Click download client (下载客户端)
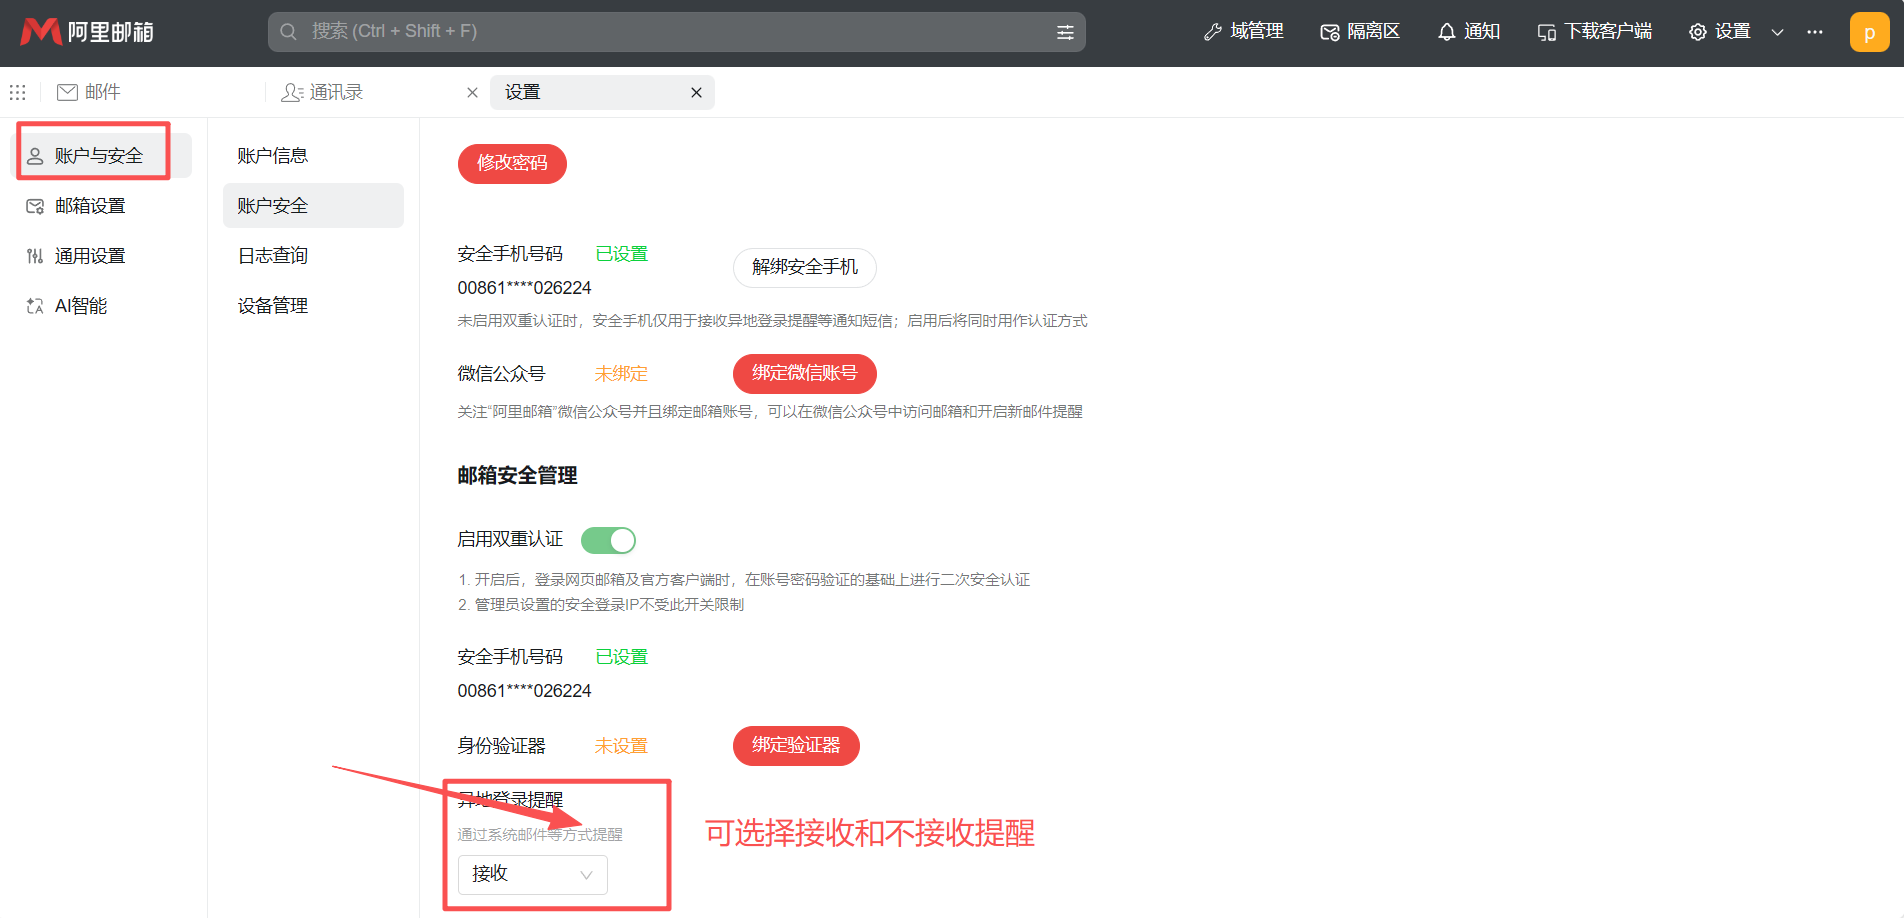This screenshot has width=1904, height=918. pyautogui.click(x=1595, y=32)
